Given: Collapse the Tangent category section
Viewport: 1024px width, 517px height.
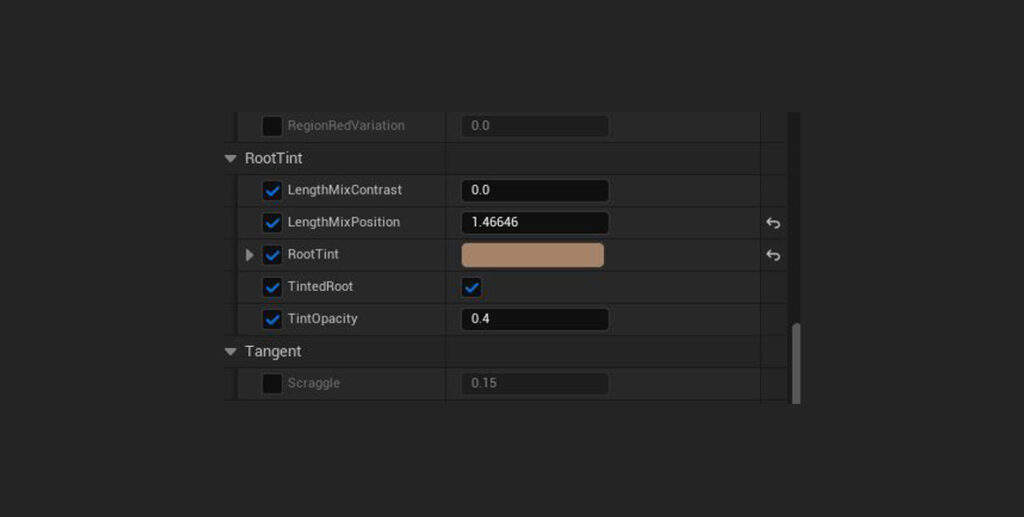Looking at the screenshot, I should pyautogui.click(x=231, y=352).
